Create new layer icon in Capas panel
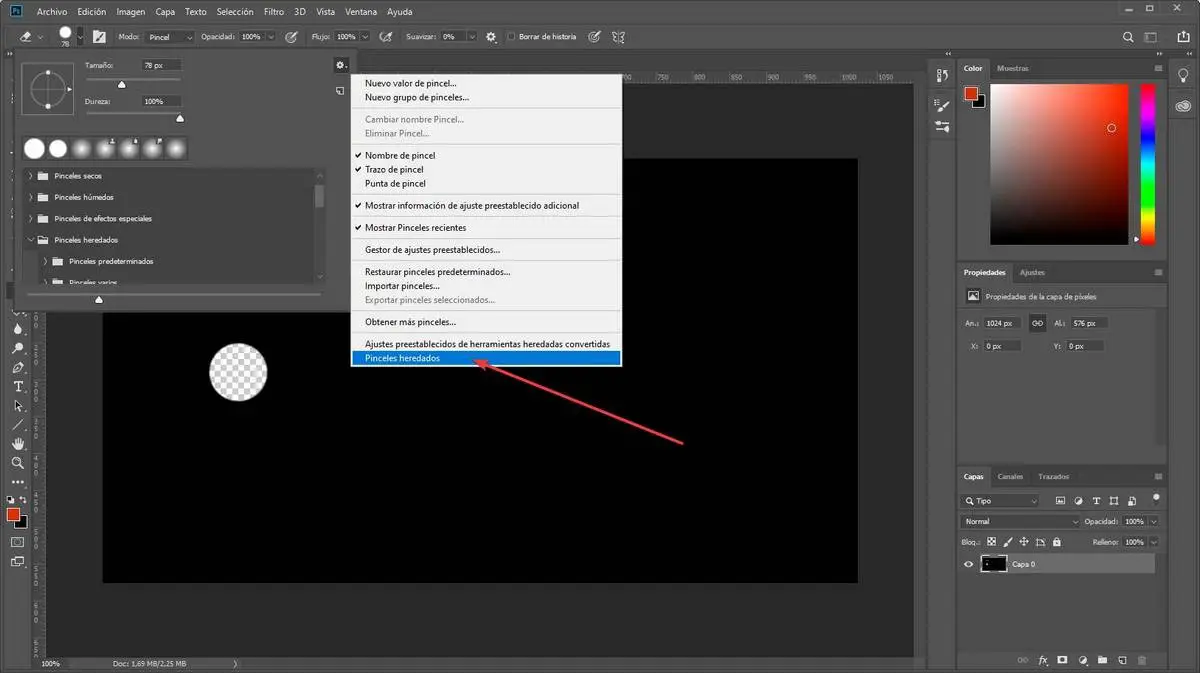 [x=1122, y=660]
